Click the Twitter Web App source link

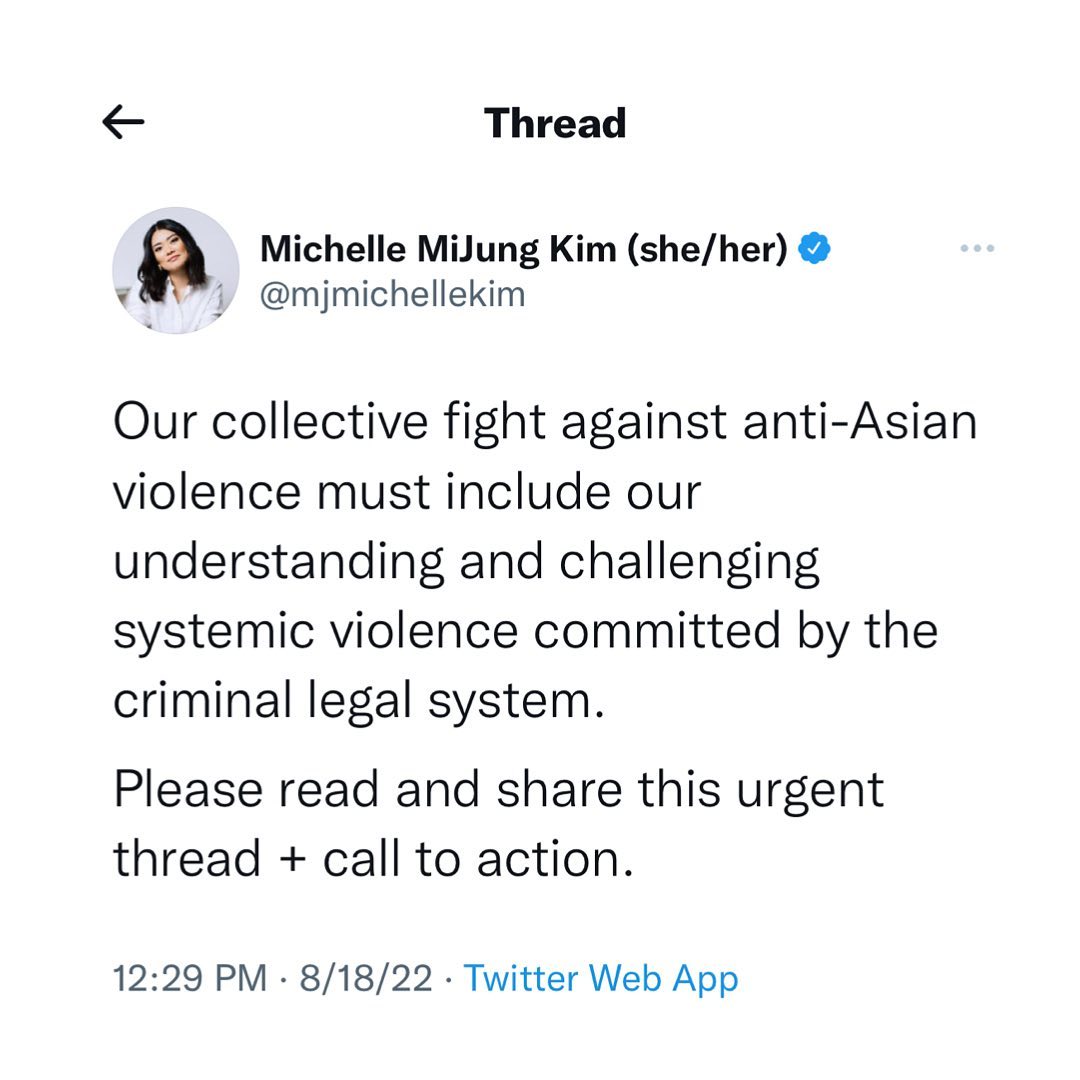click(x=601, y=978)
